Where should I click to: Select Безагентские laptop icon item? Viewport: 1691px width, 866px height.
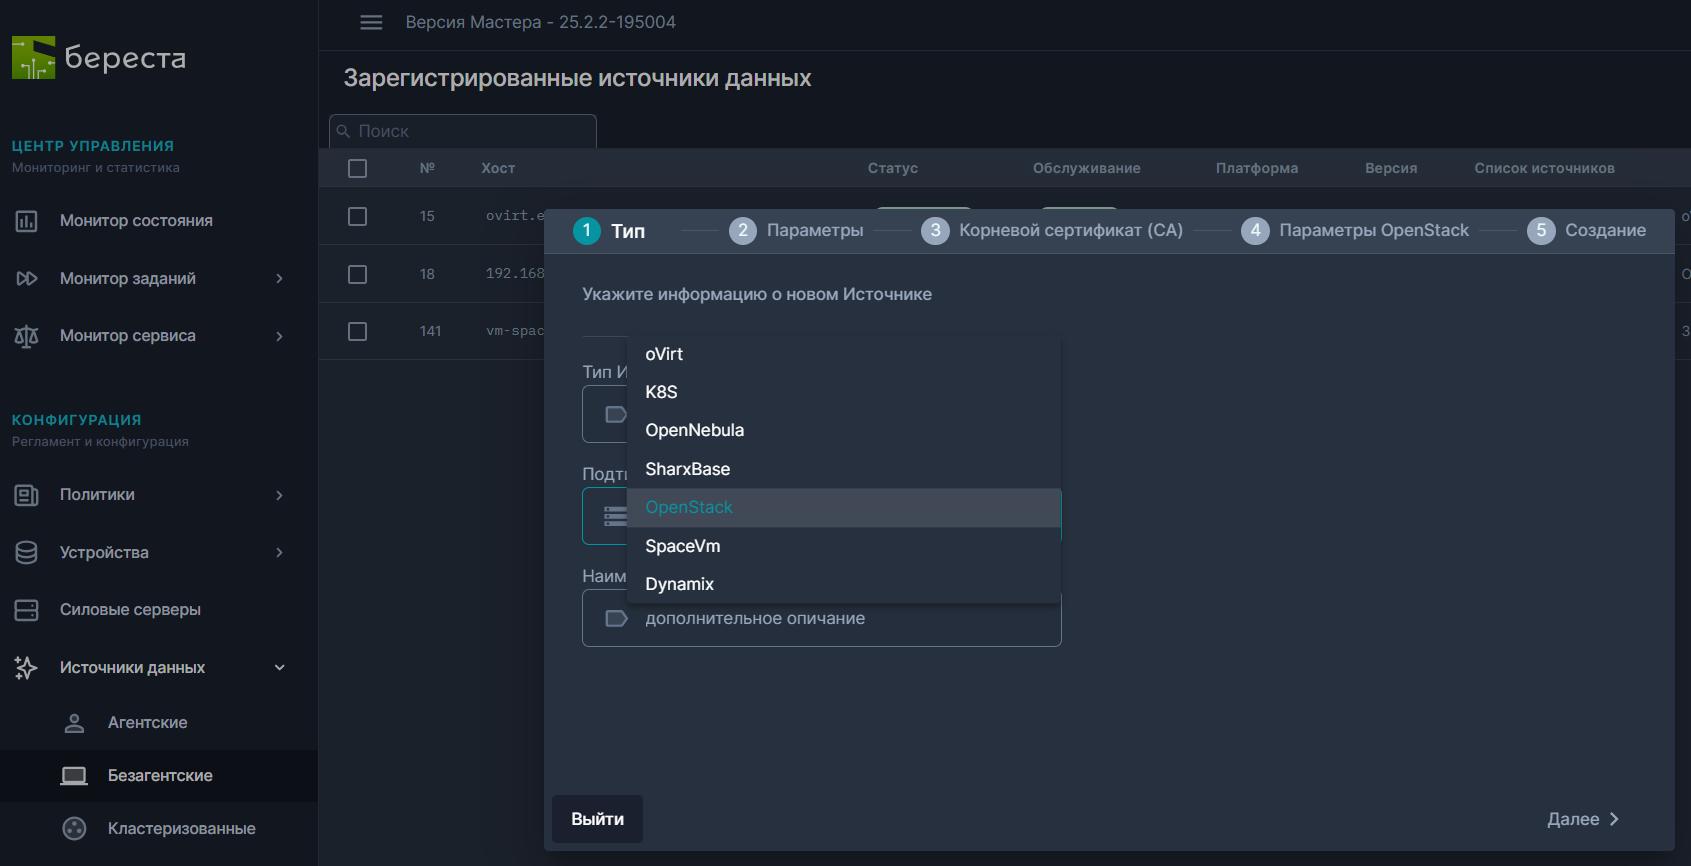(74, 776)
